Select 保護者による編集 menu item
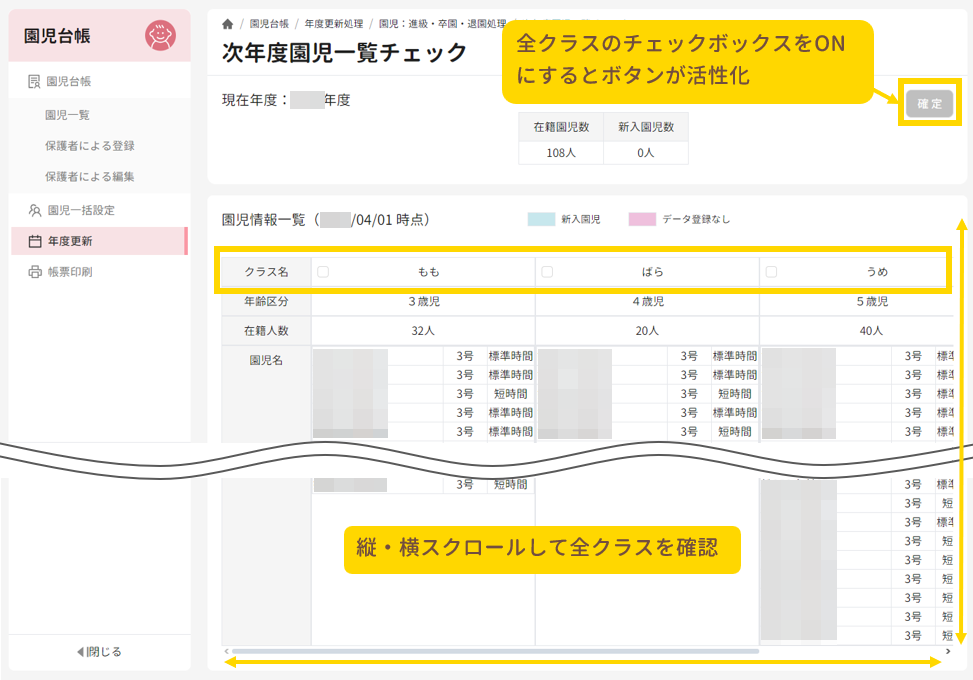Screen dimensions: 973x680 pyautogui.click(x=90, y=177)
